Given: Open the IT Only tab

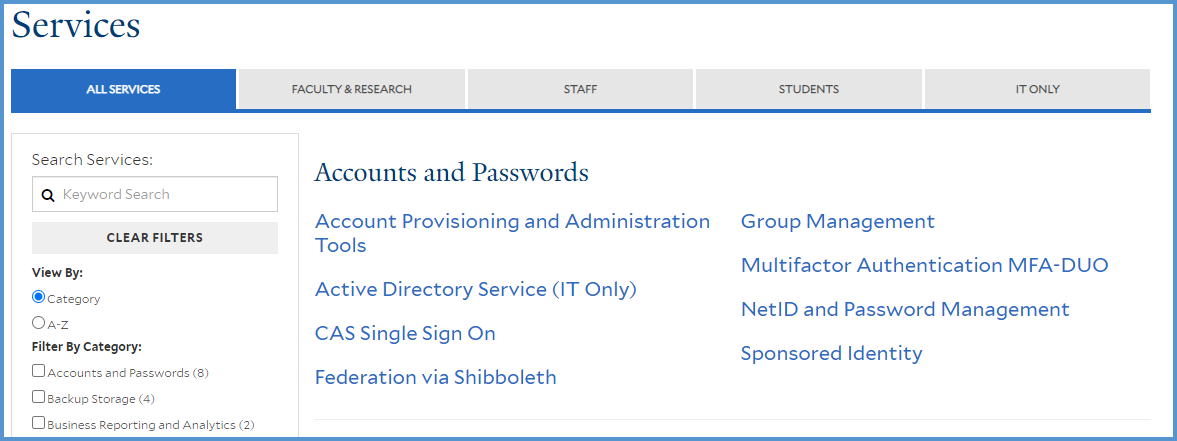Looking at the screenshot, I should pos(1037,89).
